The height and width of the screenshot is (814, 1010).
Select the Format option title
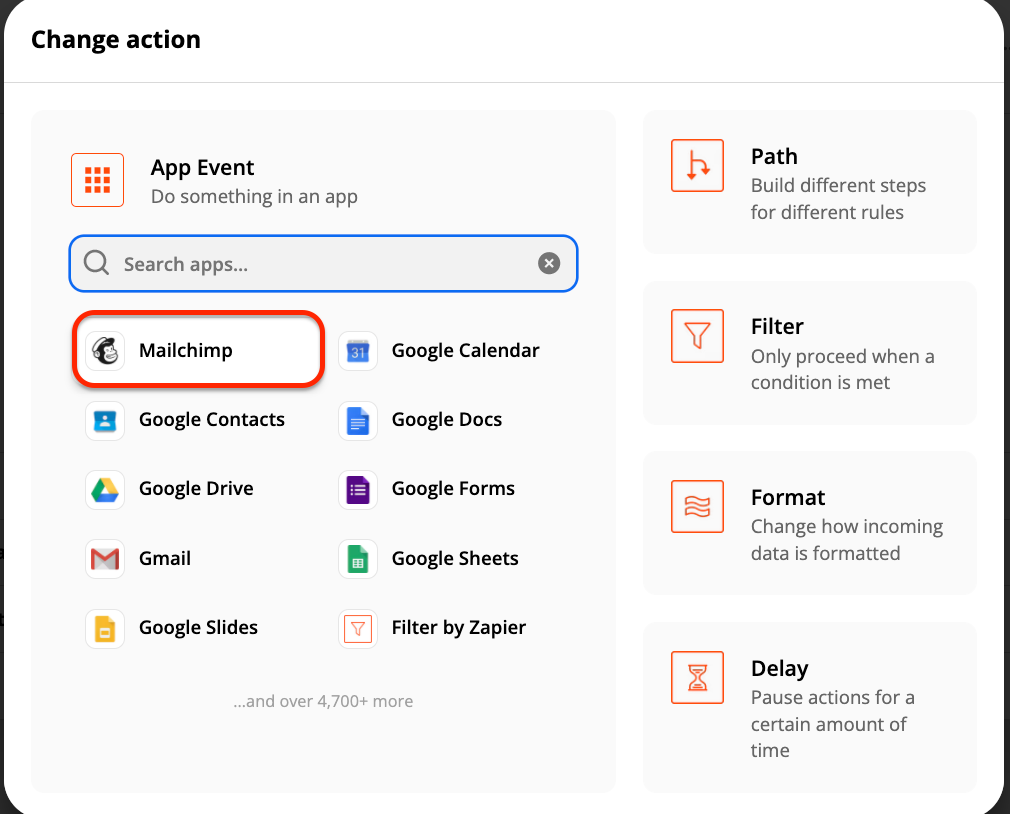788,497
